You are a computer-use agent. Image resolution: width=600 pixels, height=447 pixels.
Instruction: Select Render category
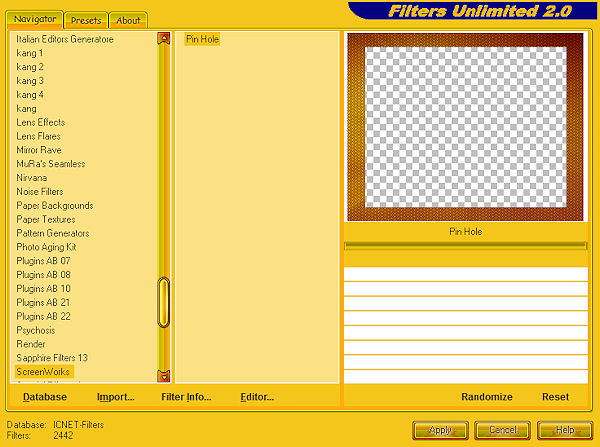click(x=31, y=344)
